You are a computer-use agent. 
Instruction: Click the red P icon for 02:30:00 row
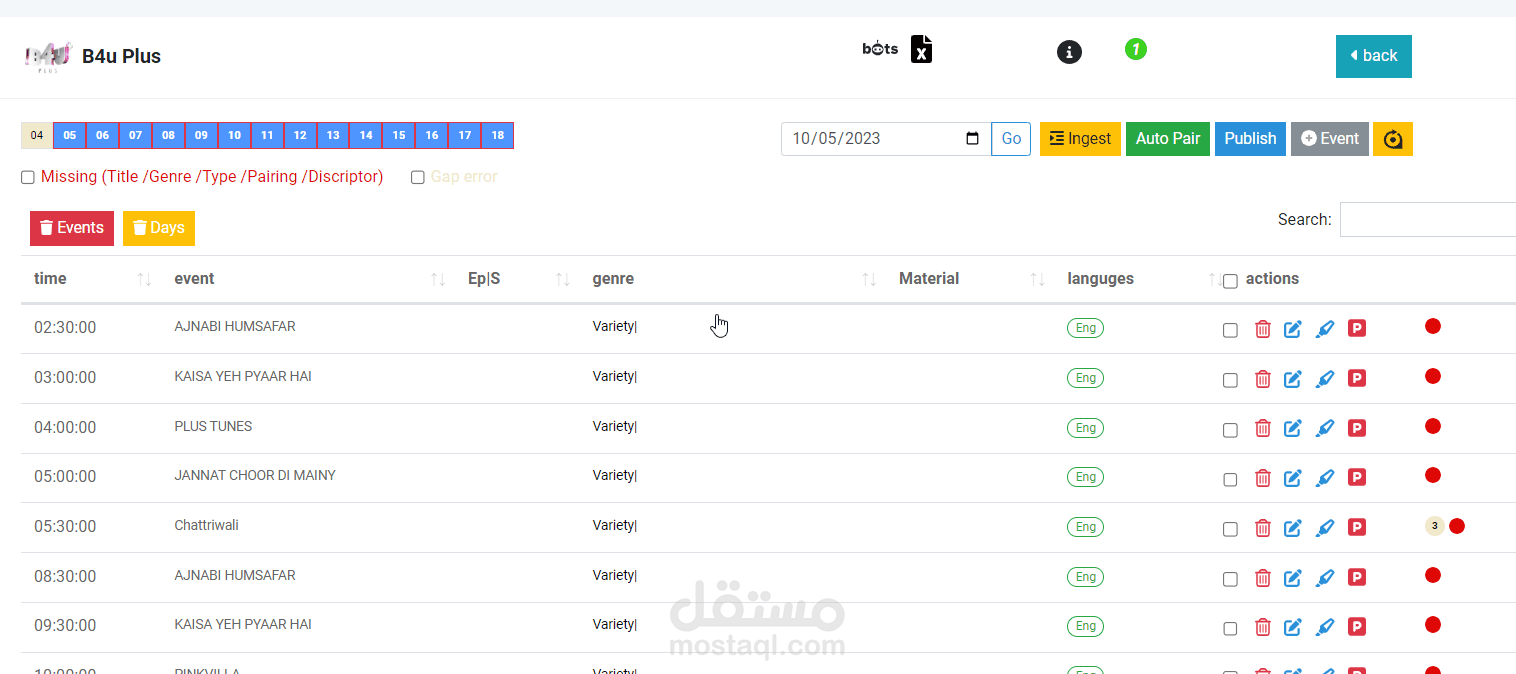click(1357, 328)
